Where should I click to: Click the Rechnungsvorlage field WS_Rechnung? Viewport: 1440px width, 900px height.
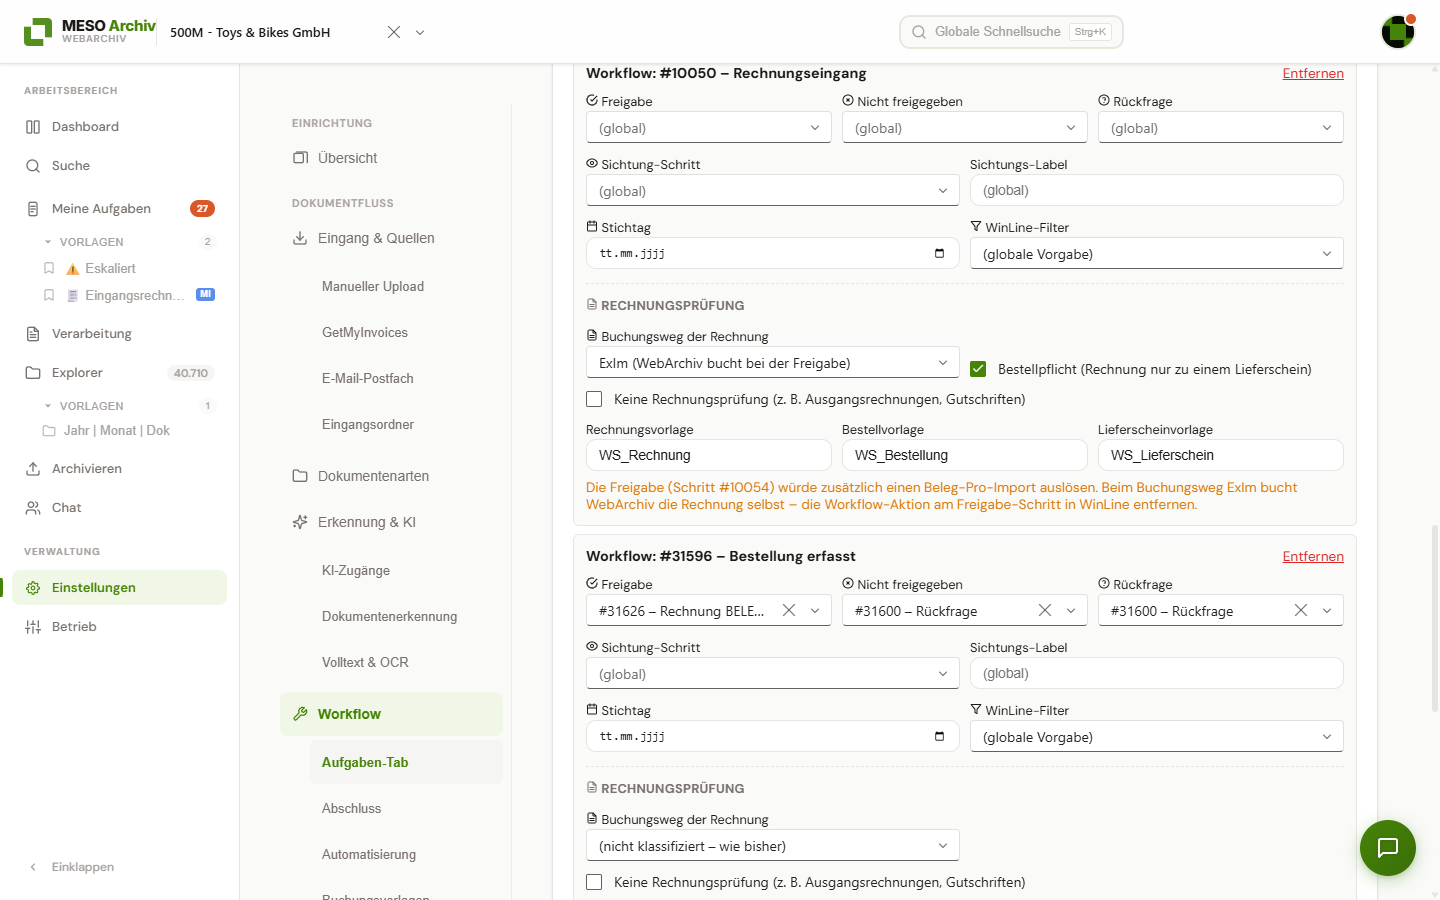709,455
